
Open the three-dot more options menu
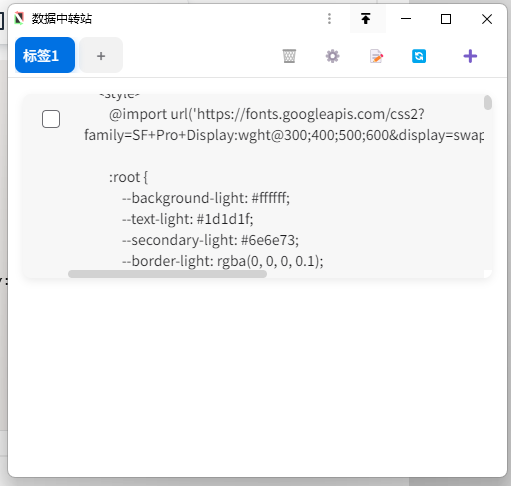click(329, 19)
